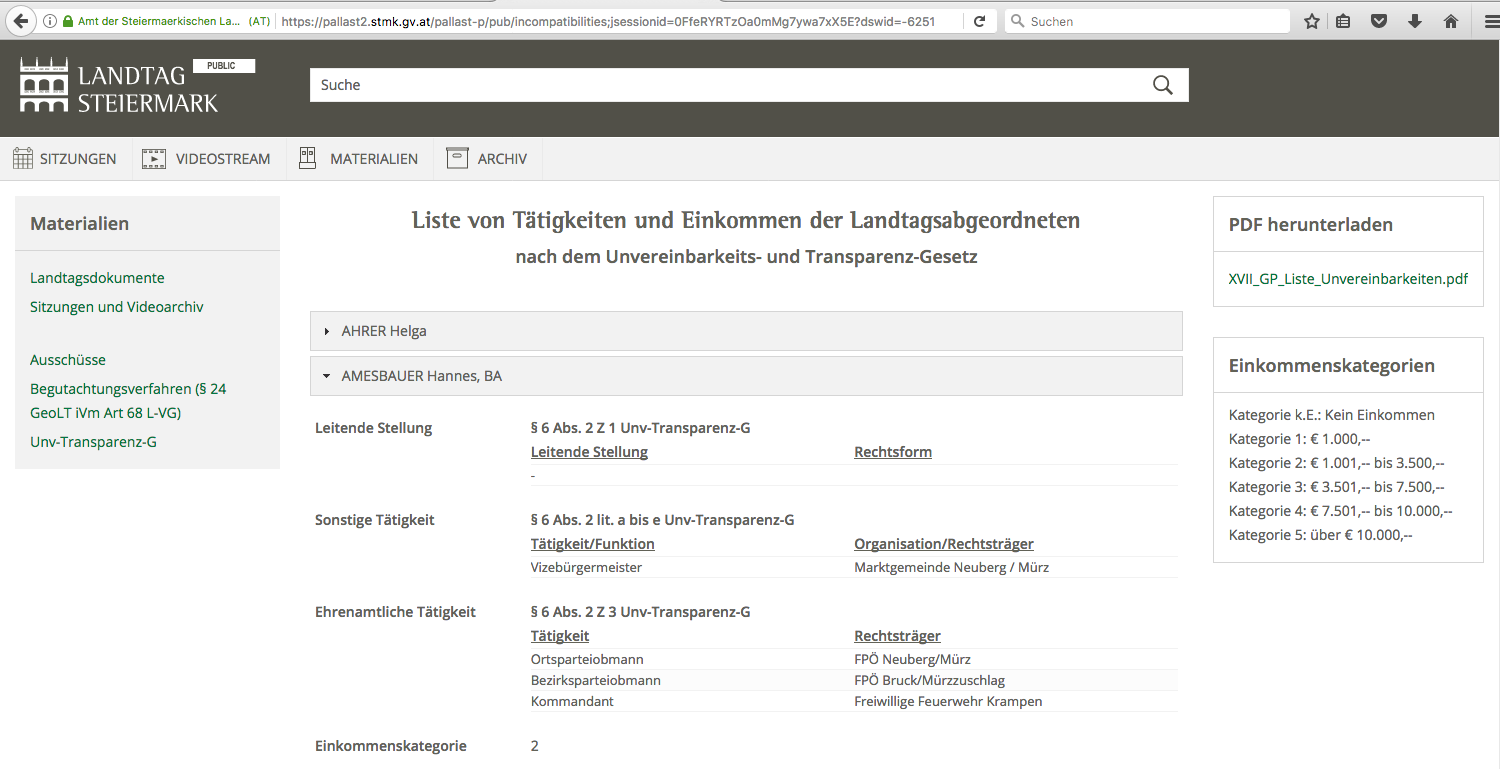The width and height of the screenshot is (1500, 769).
Task: Click Freiwillige Feuerwehr Krampen cell
Action: coord(948,701)
